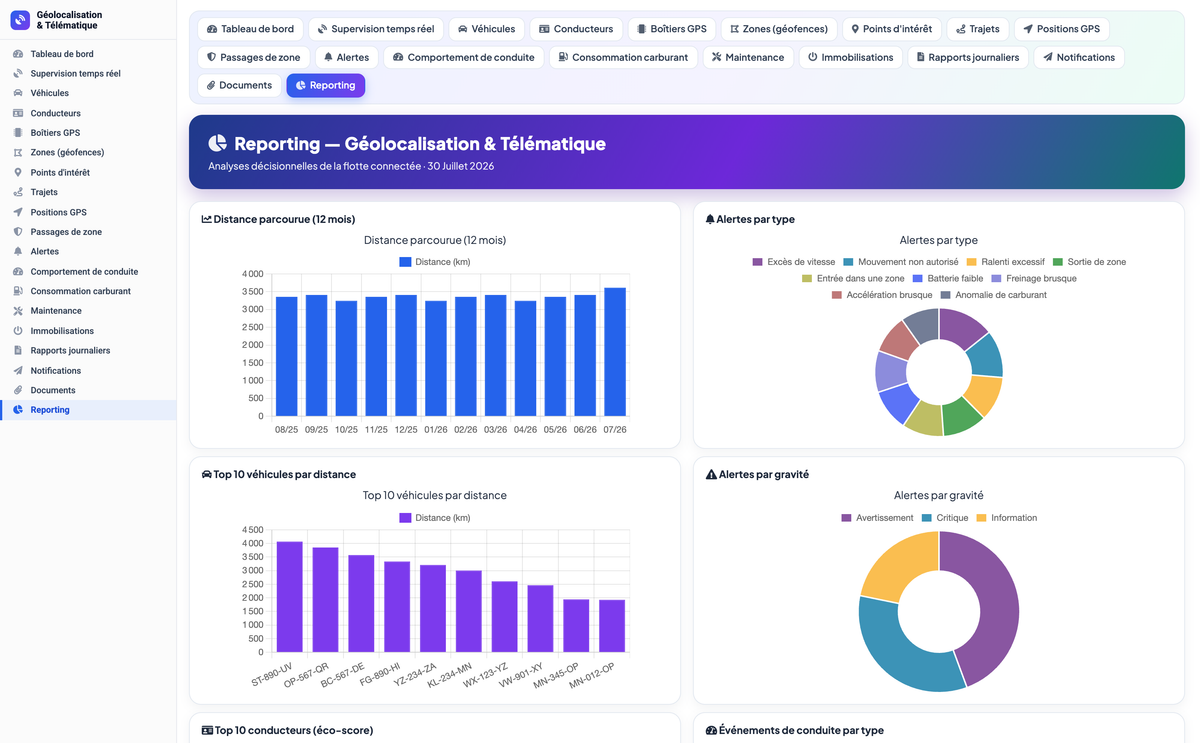Go to Immobilisations top tab
The image size is (1200, 743).
pos(851,57)
